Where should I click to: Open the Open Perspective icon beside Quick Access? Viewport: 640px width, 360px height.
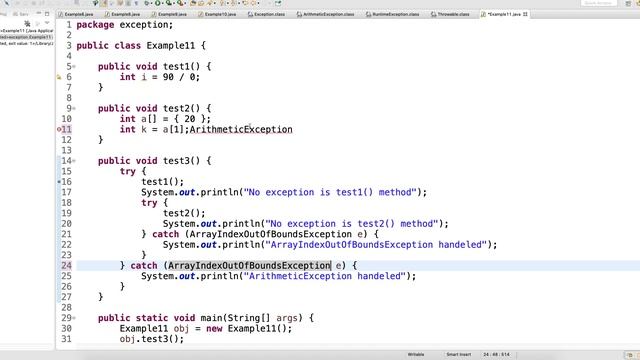click(628, 3)
